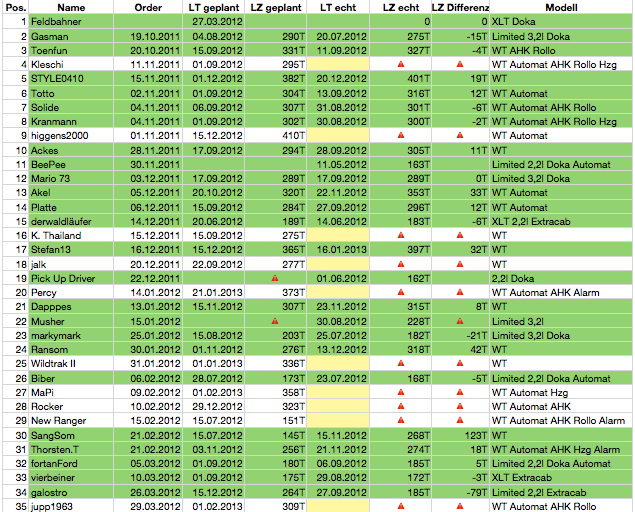Image resolution: width=635 pixels, height=512 pixels.
Task: Click red triangle in MaPi LZ echt cell
Action: (401, 392)
